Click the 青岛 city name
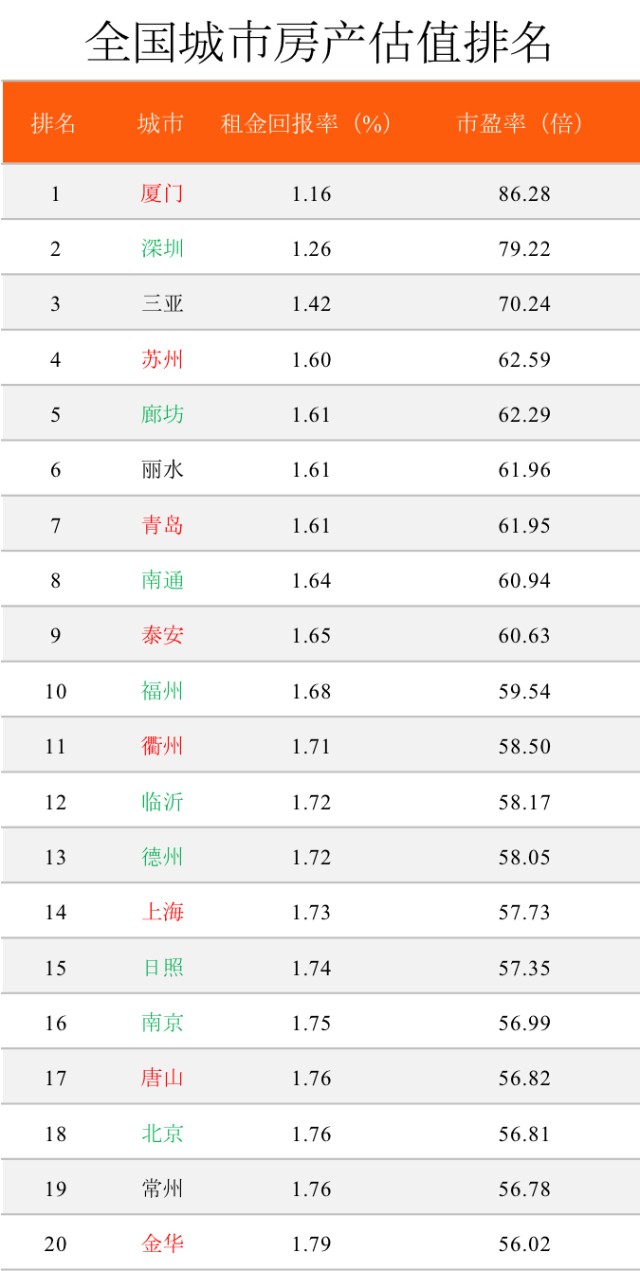This screenshot has height=1271, width=640. pos(162,525)
